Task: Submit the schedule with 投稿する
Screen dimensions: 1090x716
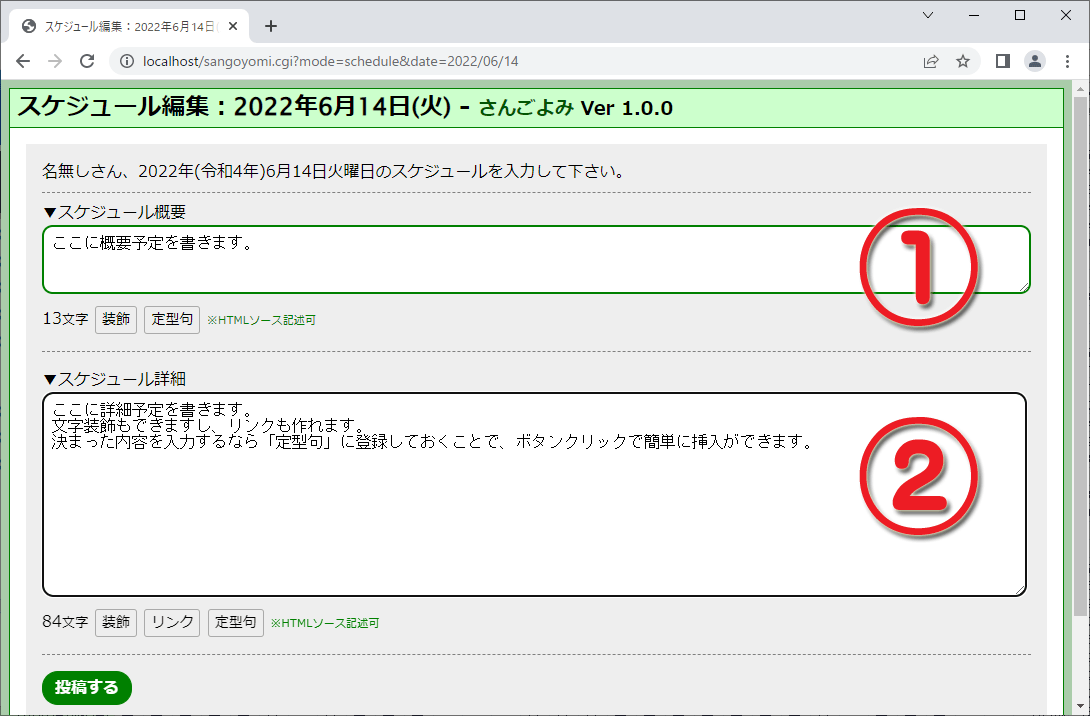Action: [87, 687]
